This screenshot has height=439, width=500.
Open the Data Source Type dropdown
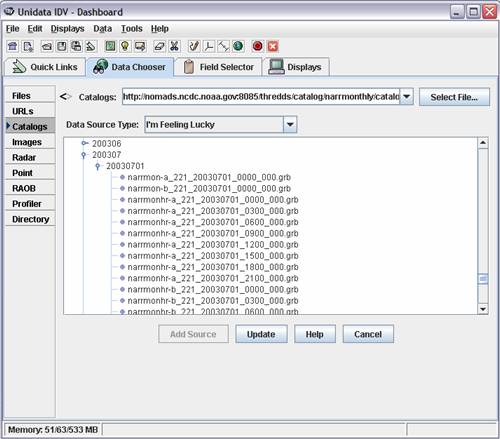290,124
